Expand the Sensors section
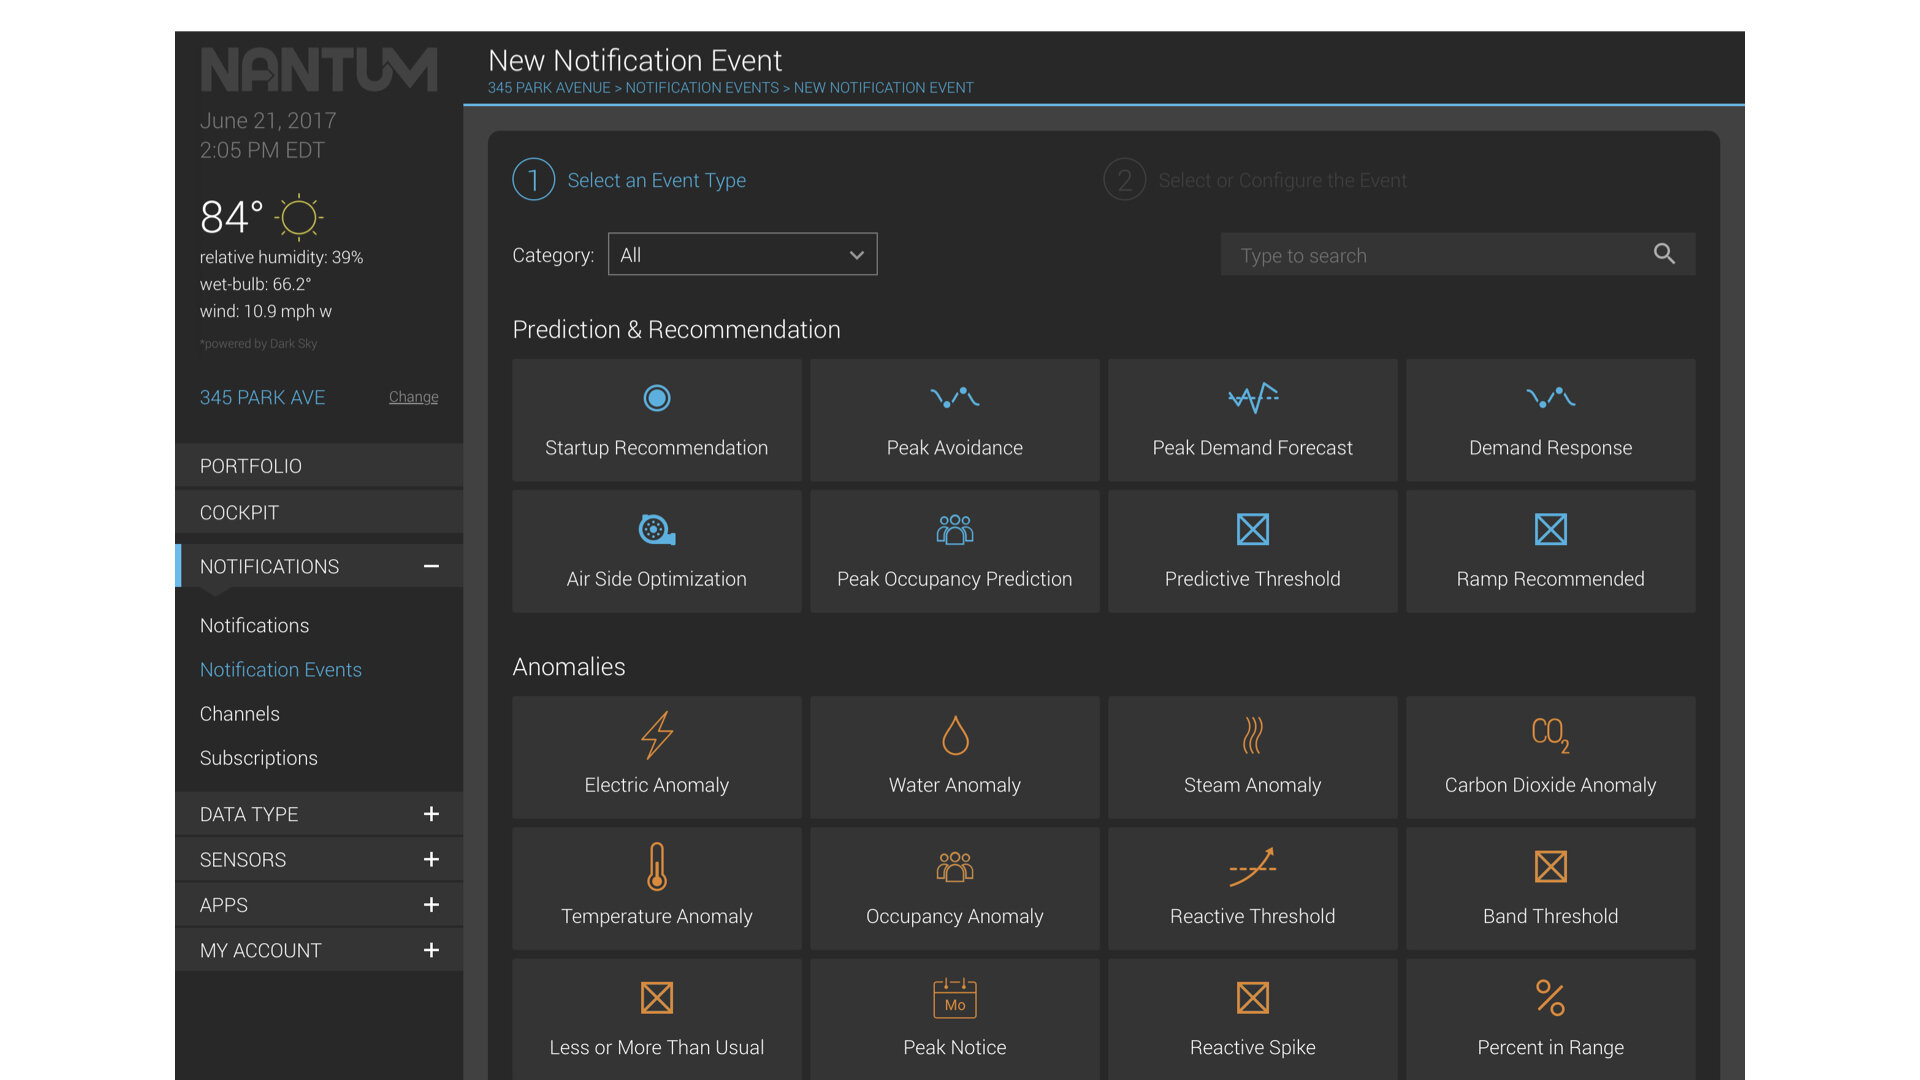This screenshot has width=1920, height=1080. [x=431, y=859]
